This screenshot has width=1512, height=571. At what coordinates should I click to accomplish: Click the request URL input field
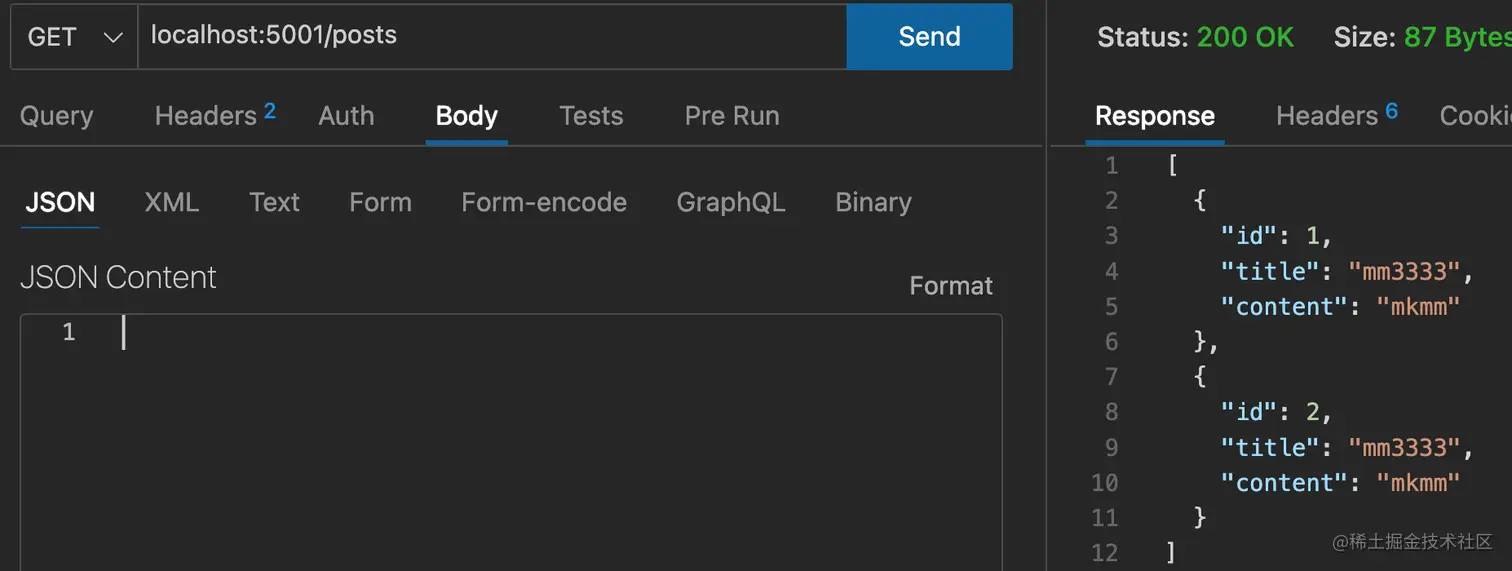pyautogui.click(x=490, y=36)
